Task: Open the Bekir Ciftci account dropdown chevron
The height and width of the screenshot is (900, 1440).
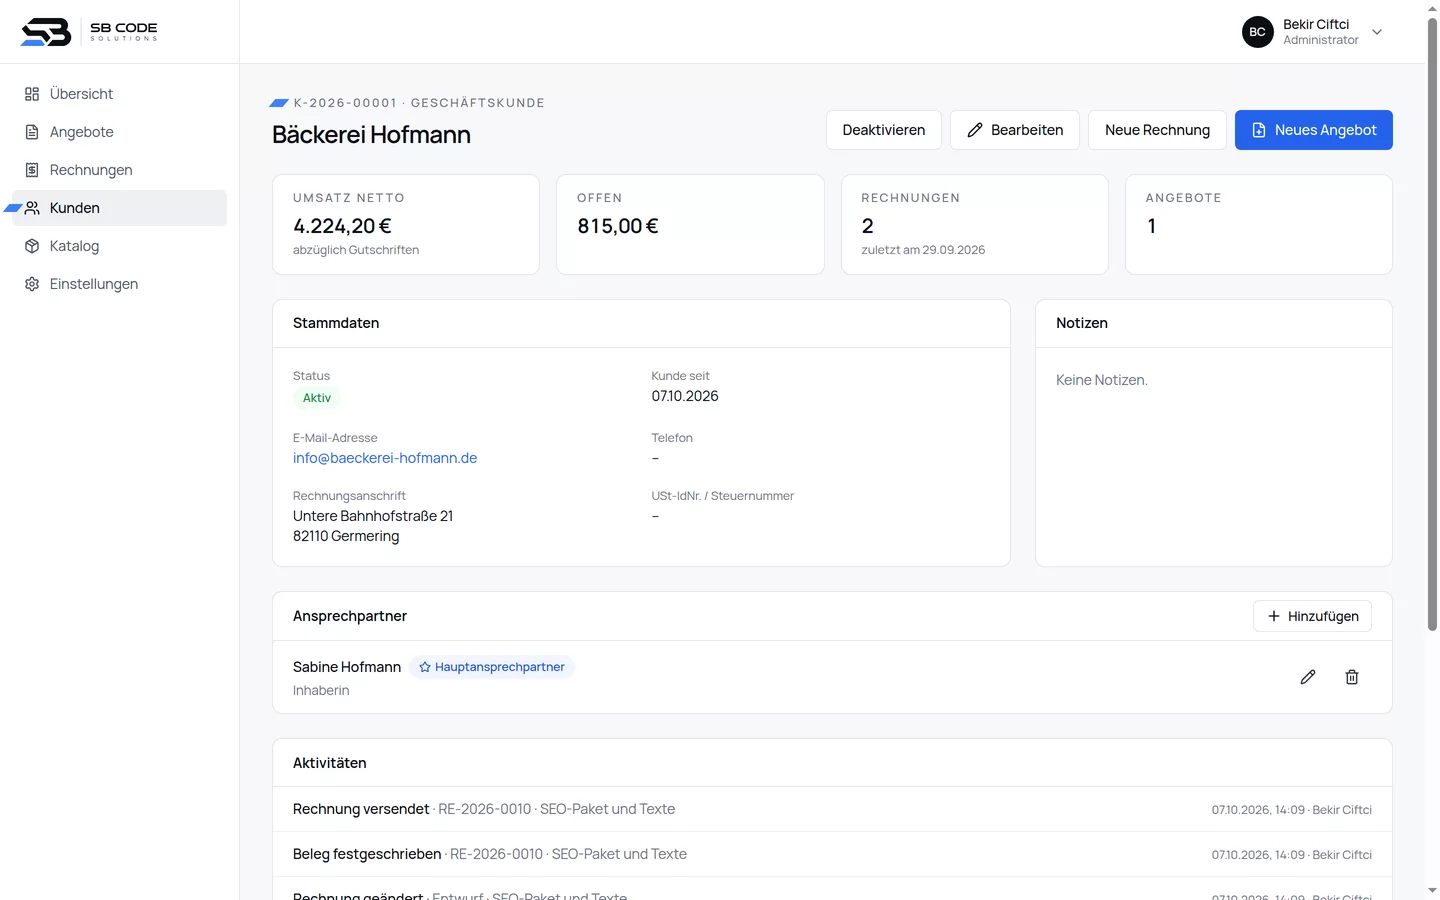Action: pos(1377,32)
